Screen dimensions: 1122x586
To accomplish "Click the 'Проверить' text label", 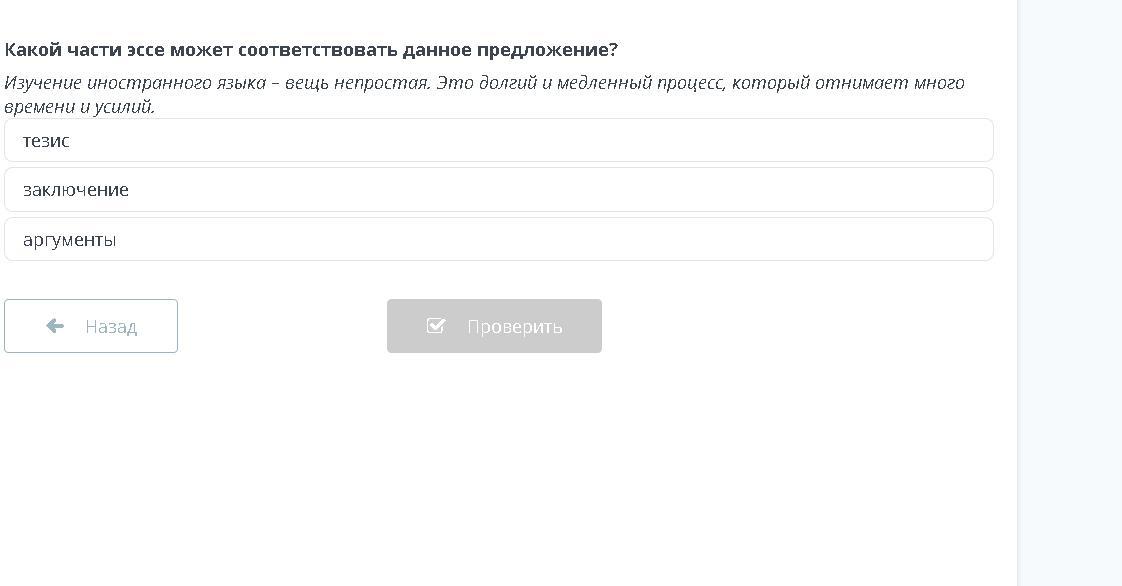I will pos(514,327).
